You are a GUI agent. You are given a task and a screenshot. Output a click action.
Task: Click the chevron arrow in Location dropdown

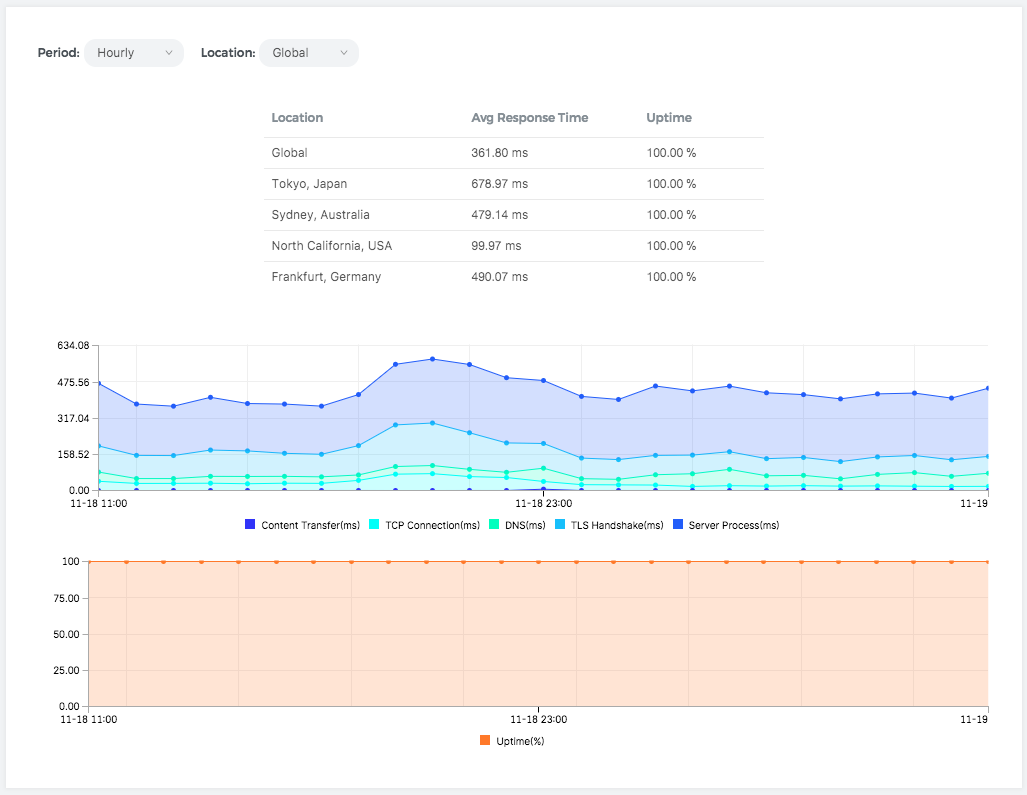(344, 53)
